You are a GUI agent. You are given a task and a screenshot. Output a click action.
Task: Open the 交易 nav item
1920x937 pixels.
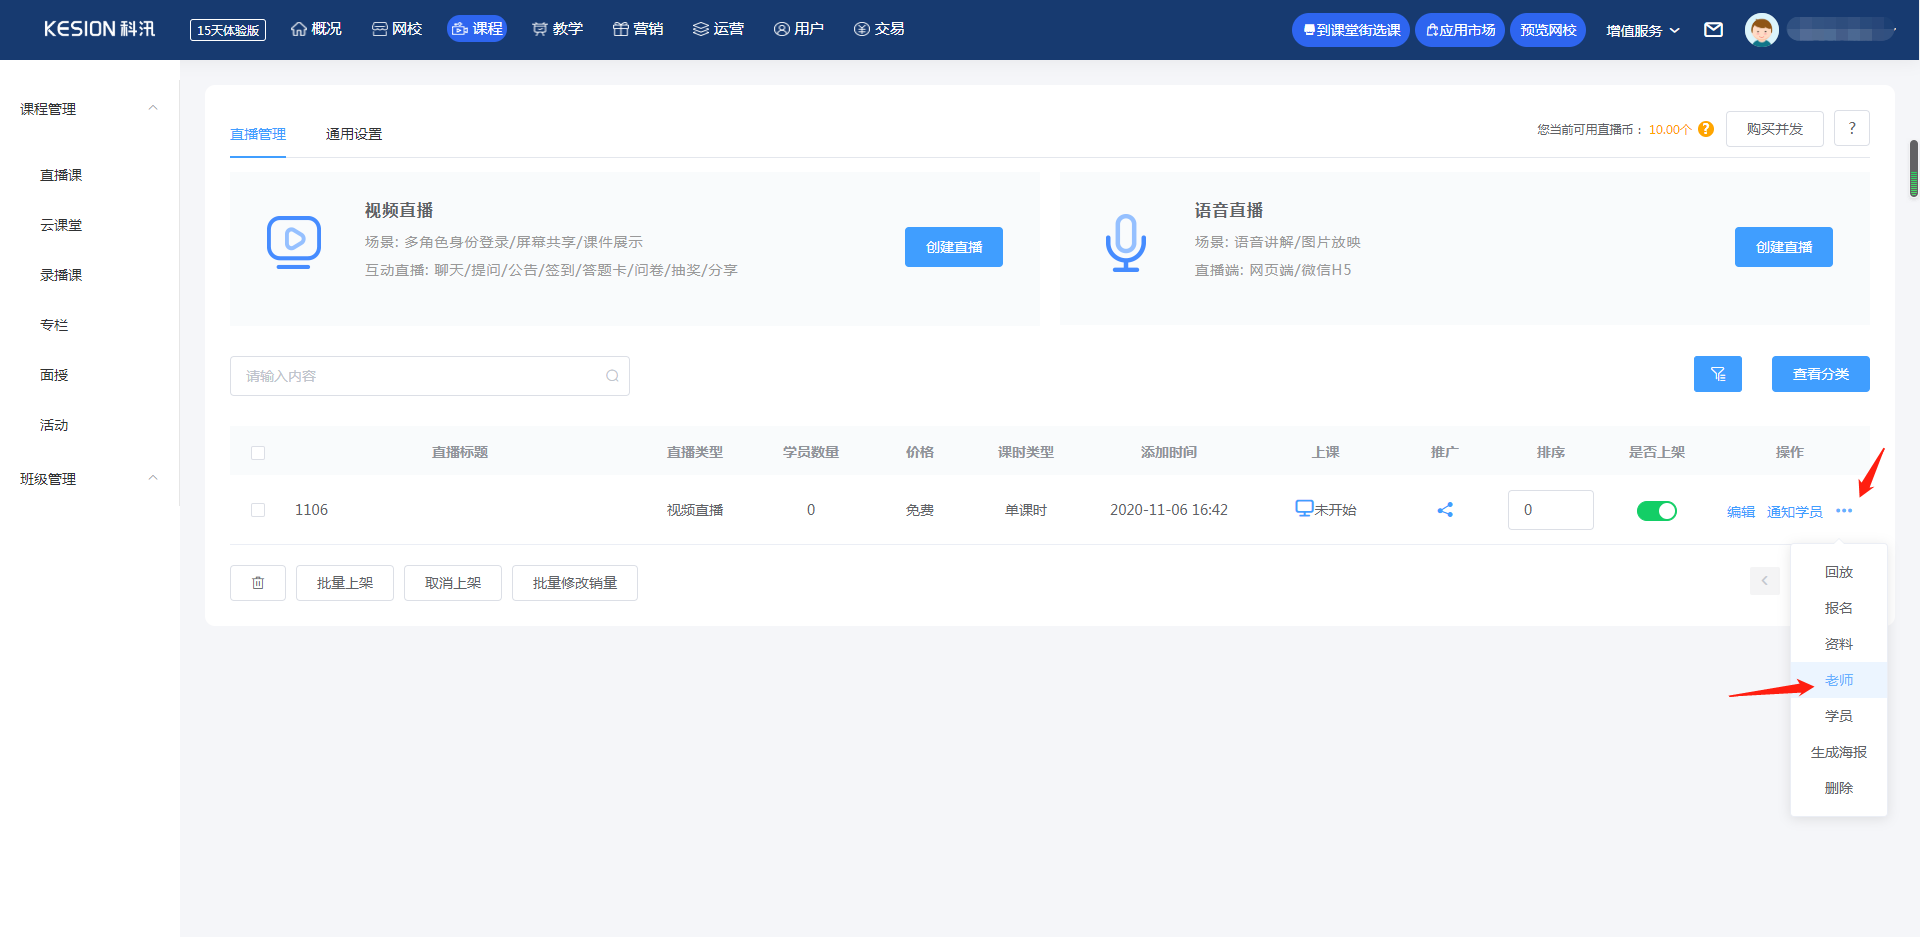click(879, 29)
